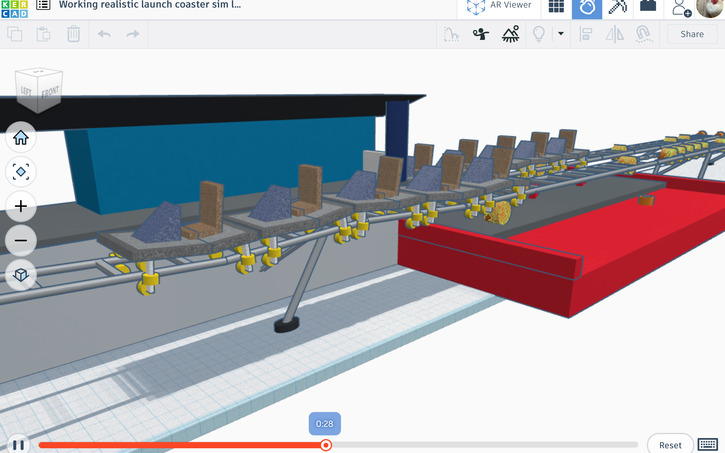The width and height of the screenshot is (725, 453).
Task: Open the scene environment settings icon
Action: pyautogui.click(x=510, y=34)
